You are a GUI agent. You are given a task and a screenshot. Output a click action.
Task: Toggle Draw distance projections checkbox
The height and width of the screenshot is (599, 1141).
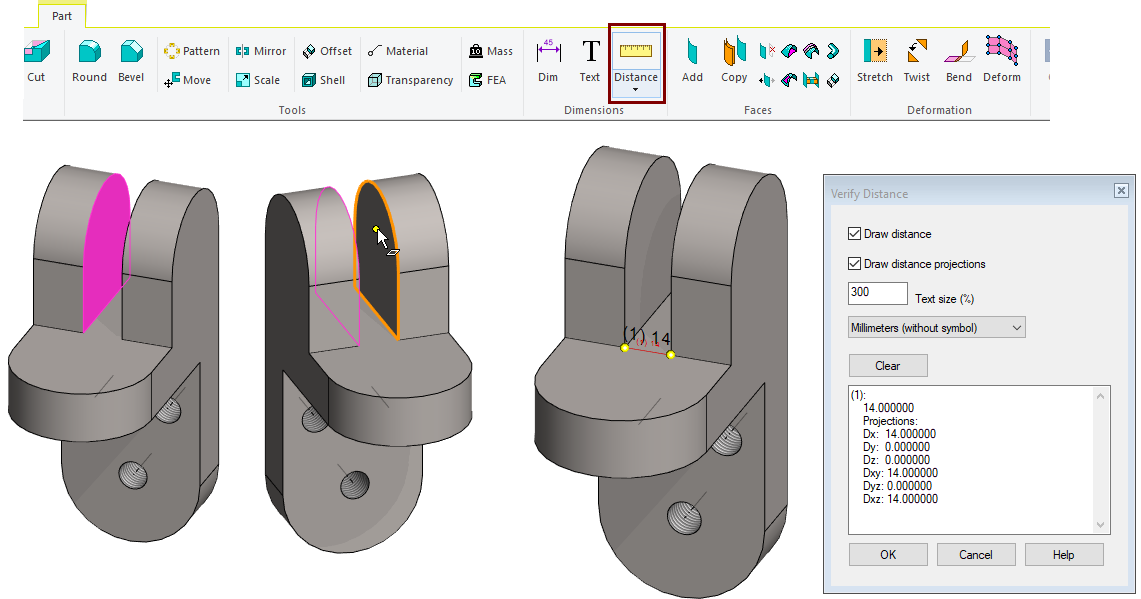pos(854,264)
